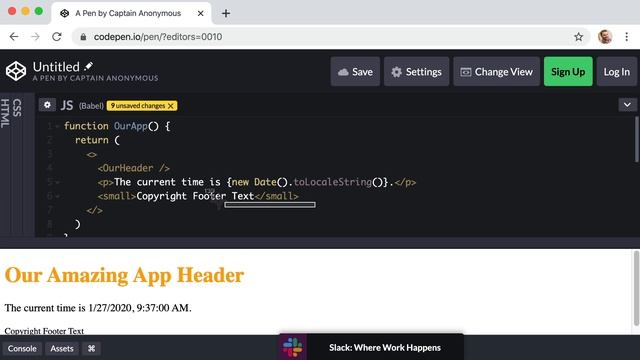Click the "Untitled" pen title text
This screenshot has width=640, height=360.
point(56,67)
